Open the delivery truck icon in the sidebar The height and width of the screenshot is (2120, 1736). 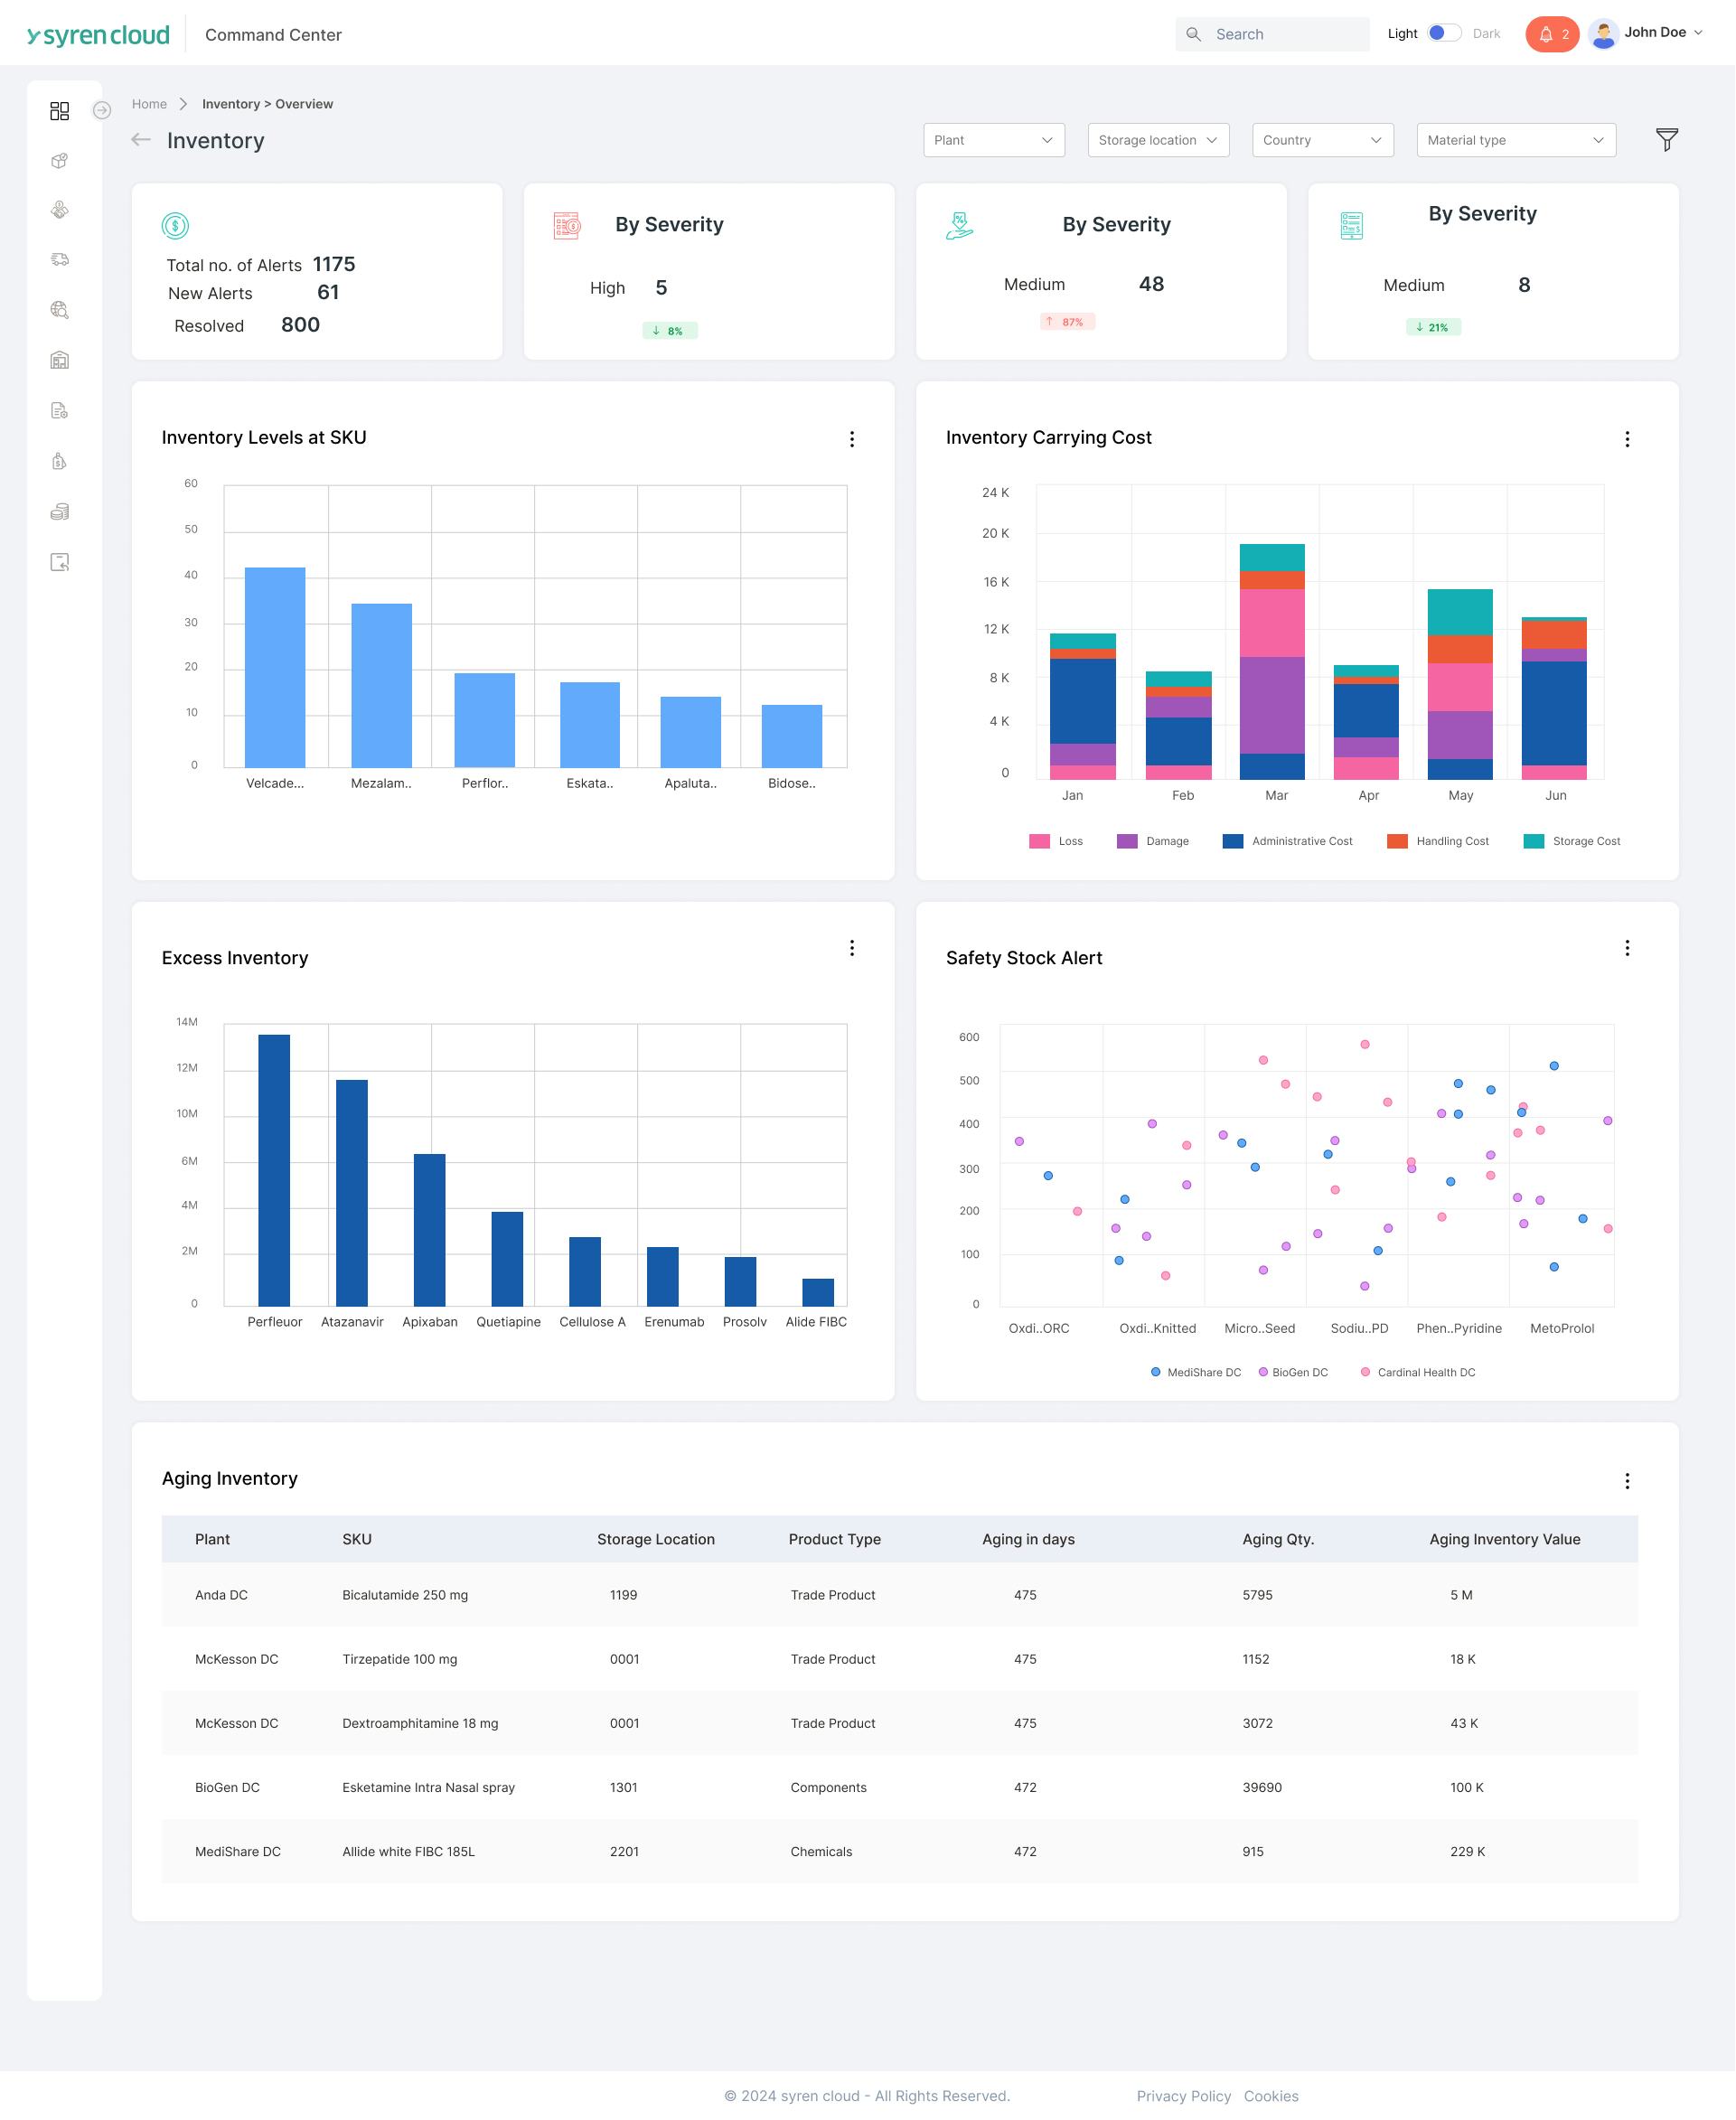(60, 260)
